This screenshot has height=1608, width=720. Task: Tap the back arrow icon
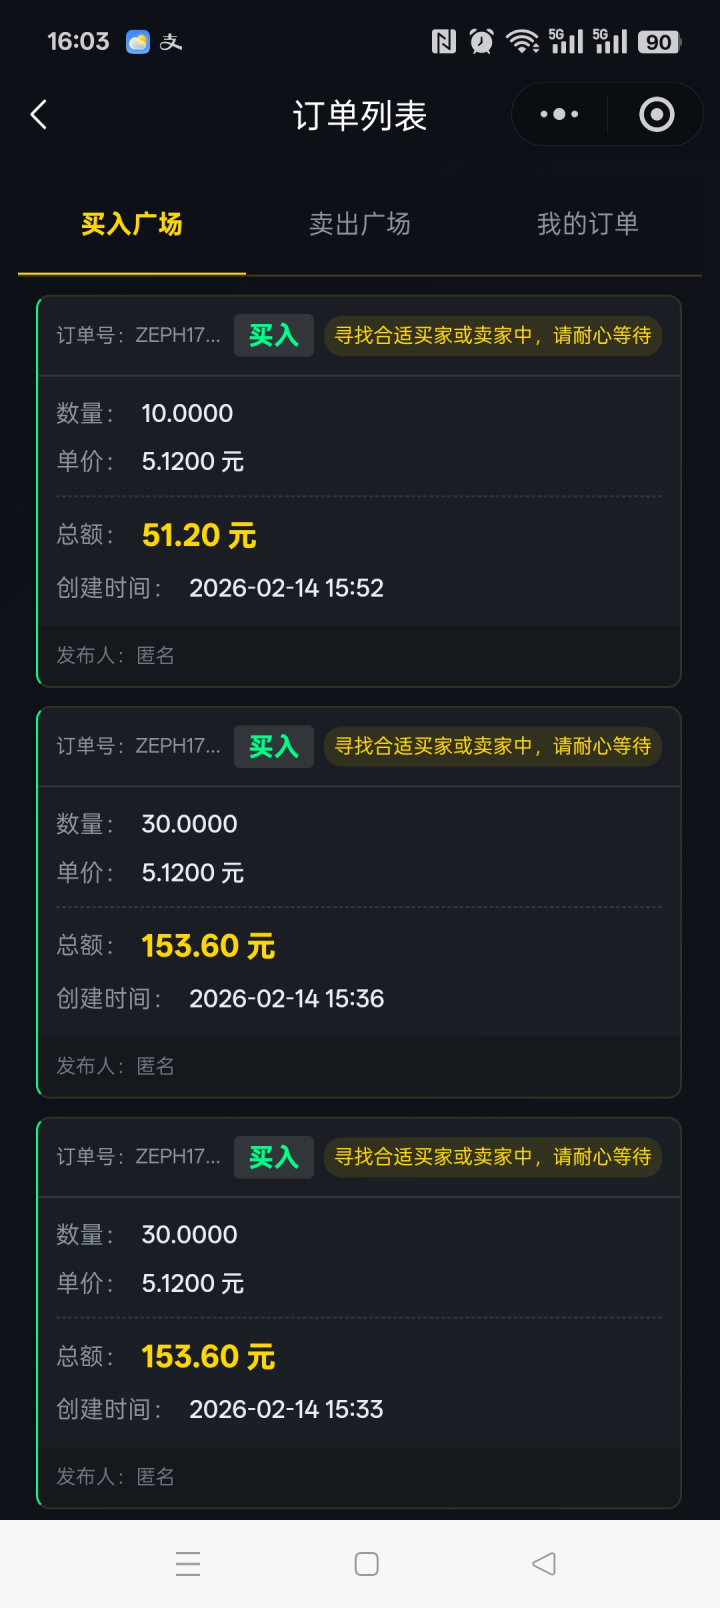39,115
